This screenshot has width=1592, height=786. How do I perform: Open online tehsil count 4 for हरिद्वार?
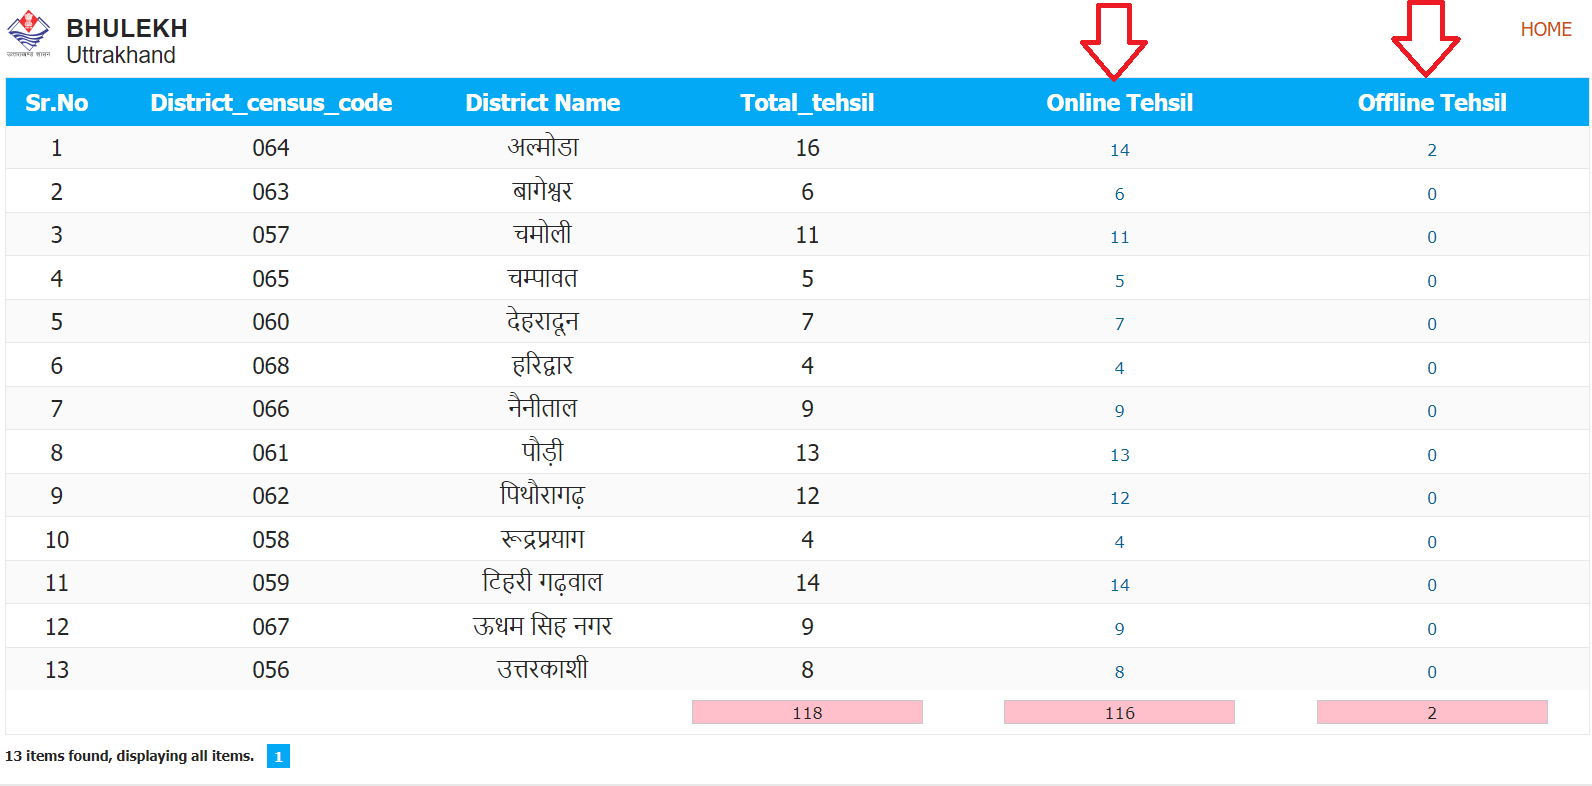pyautogui.click(x=1119, y=368)
